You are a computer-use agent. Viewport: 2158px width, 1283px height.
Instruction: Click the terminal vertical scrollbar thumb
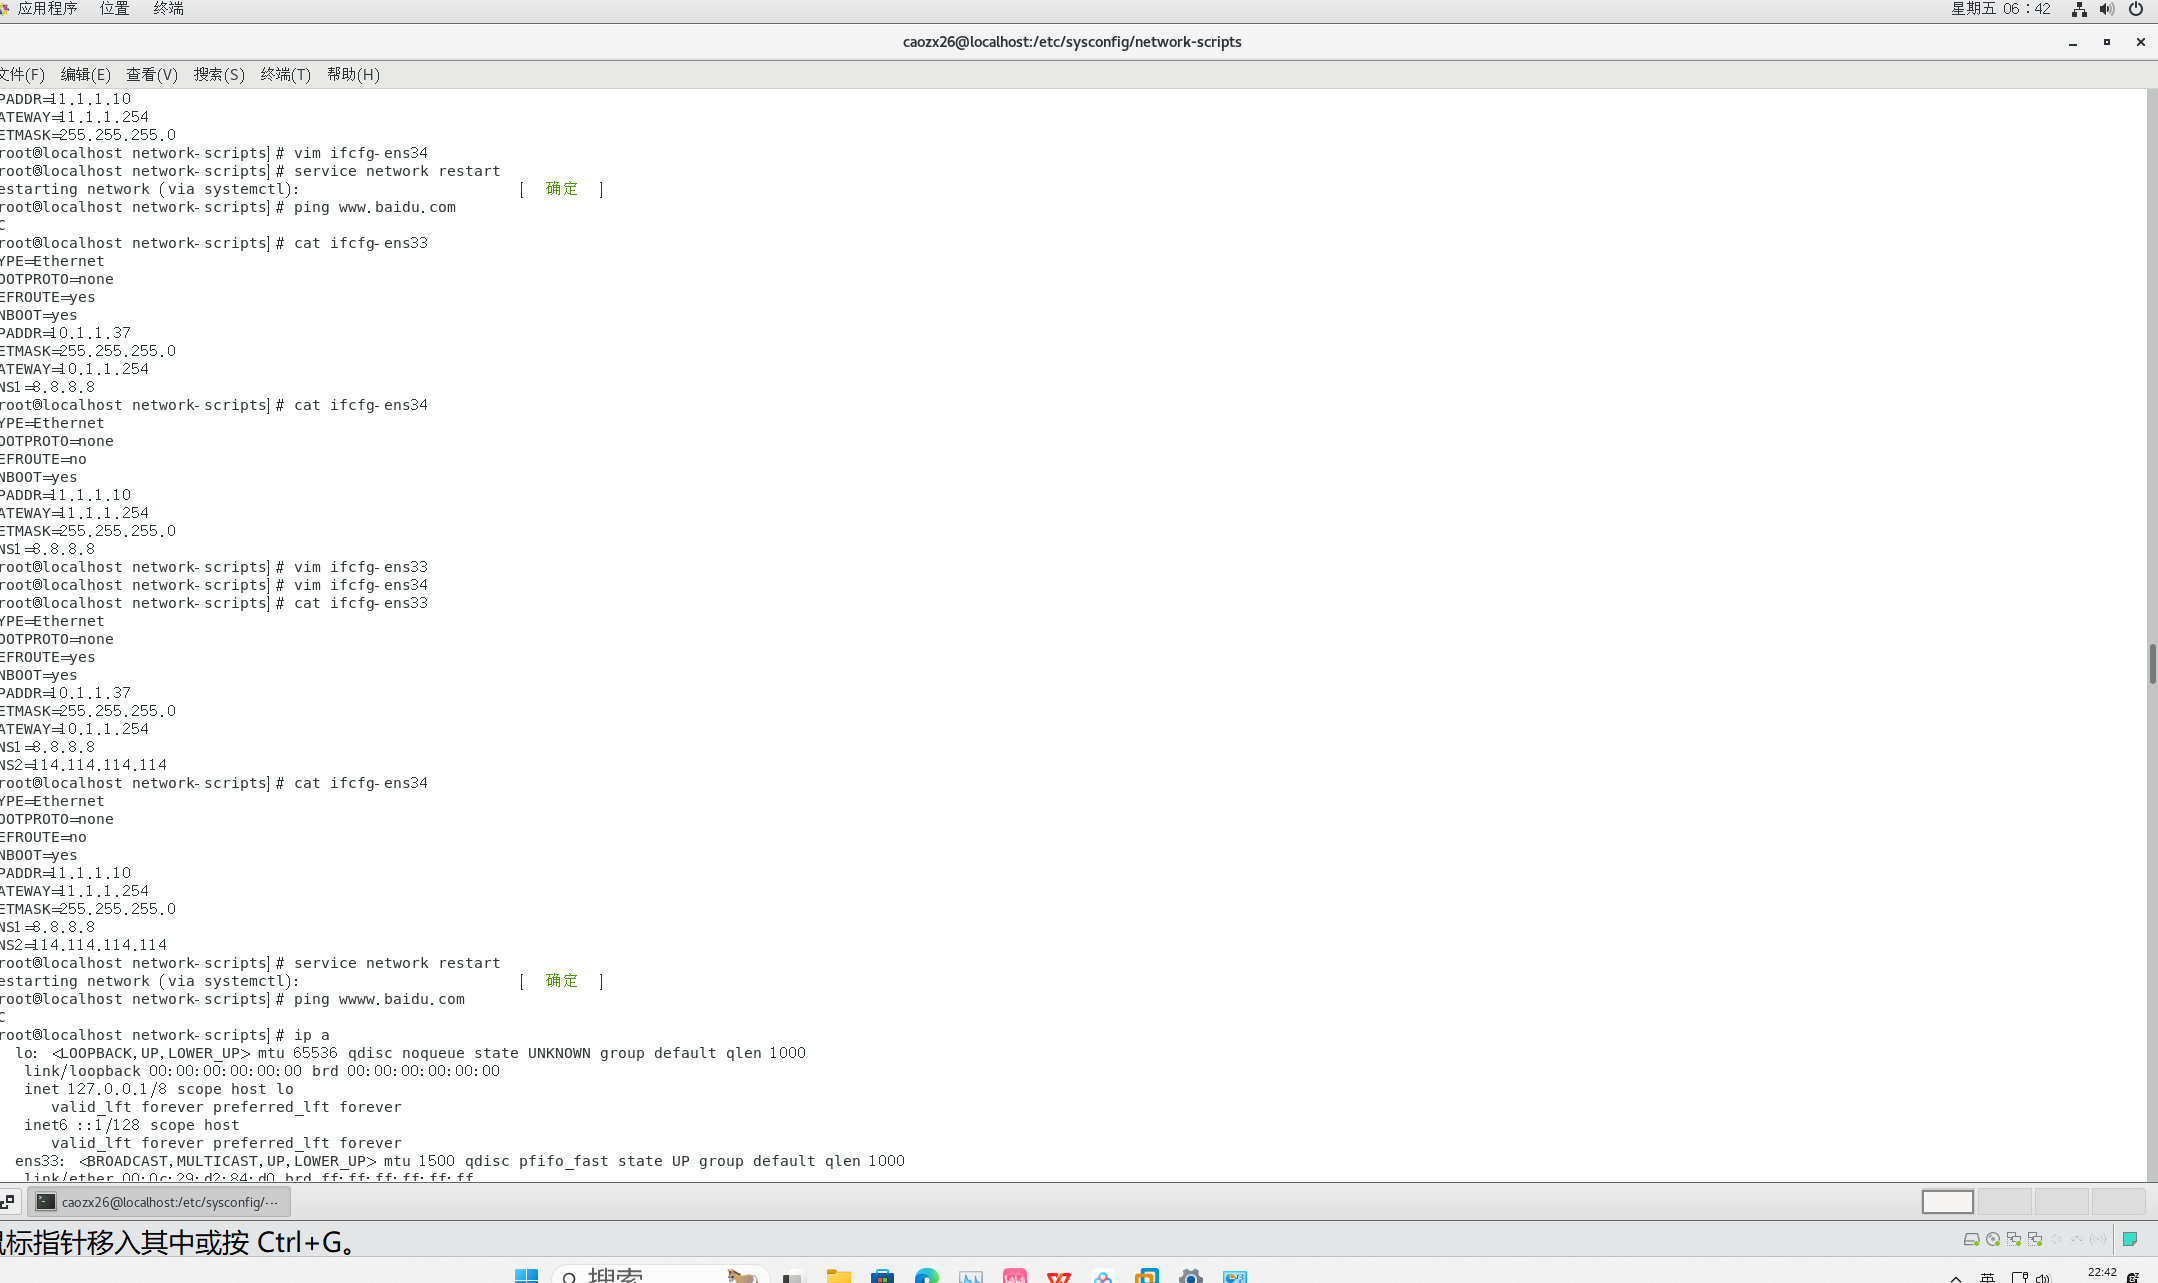point(2152,664)
